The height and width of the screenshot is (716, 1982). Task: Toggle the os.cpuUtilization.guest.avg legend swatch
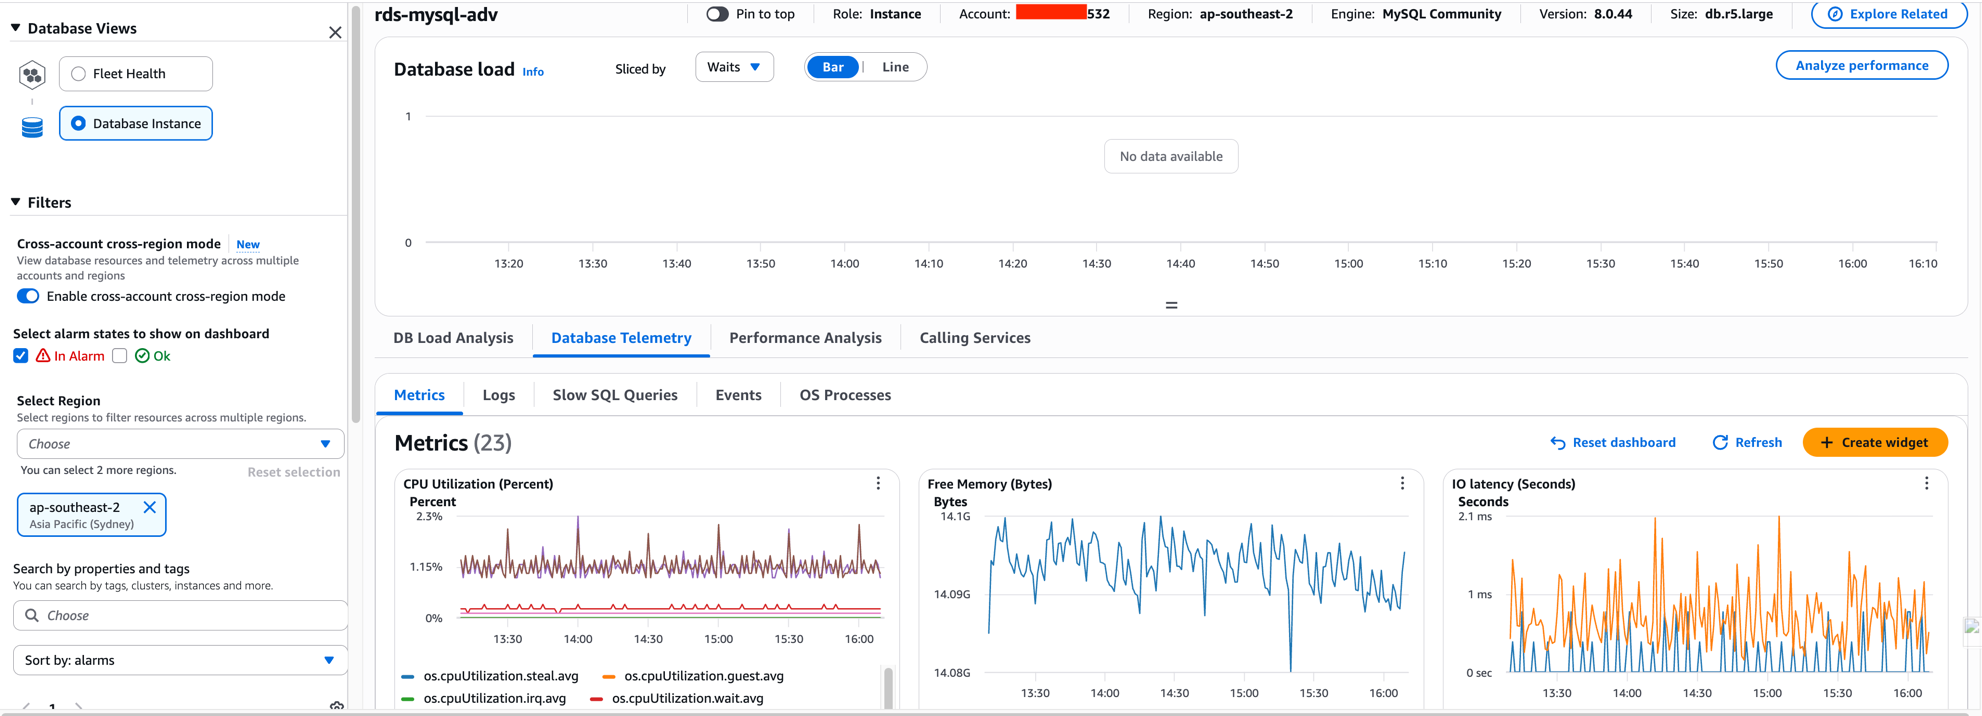point(609,677)
